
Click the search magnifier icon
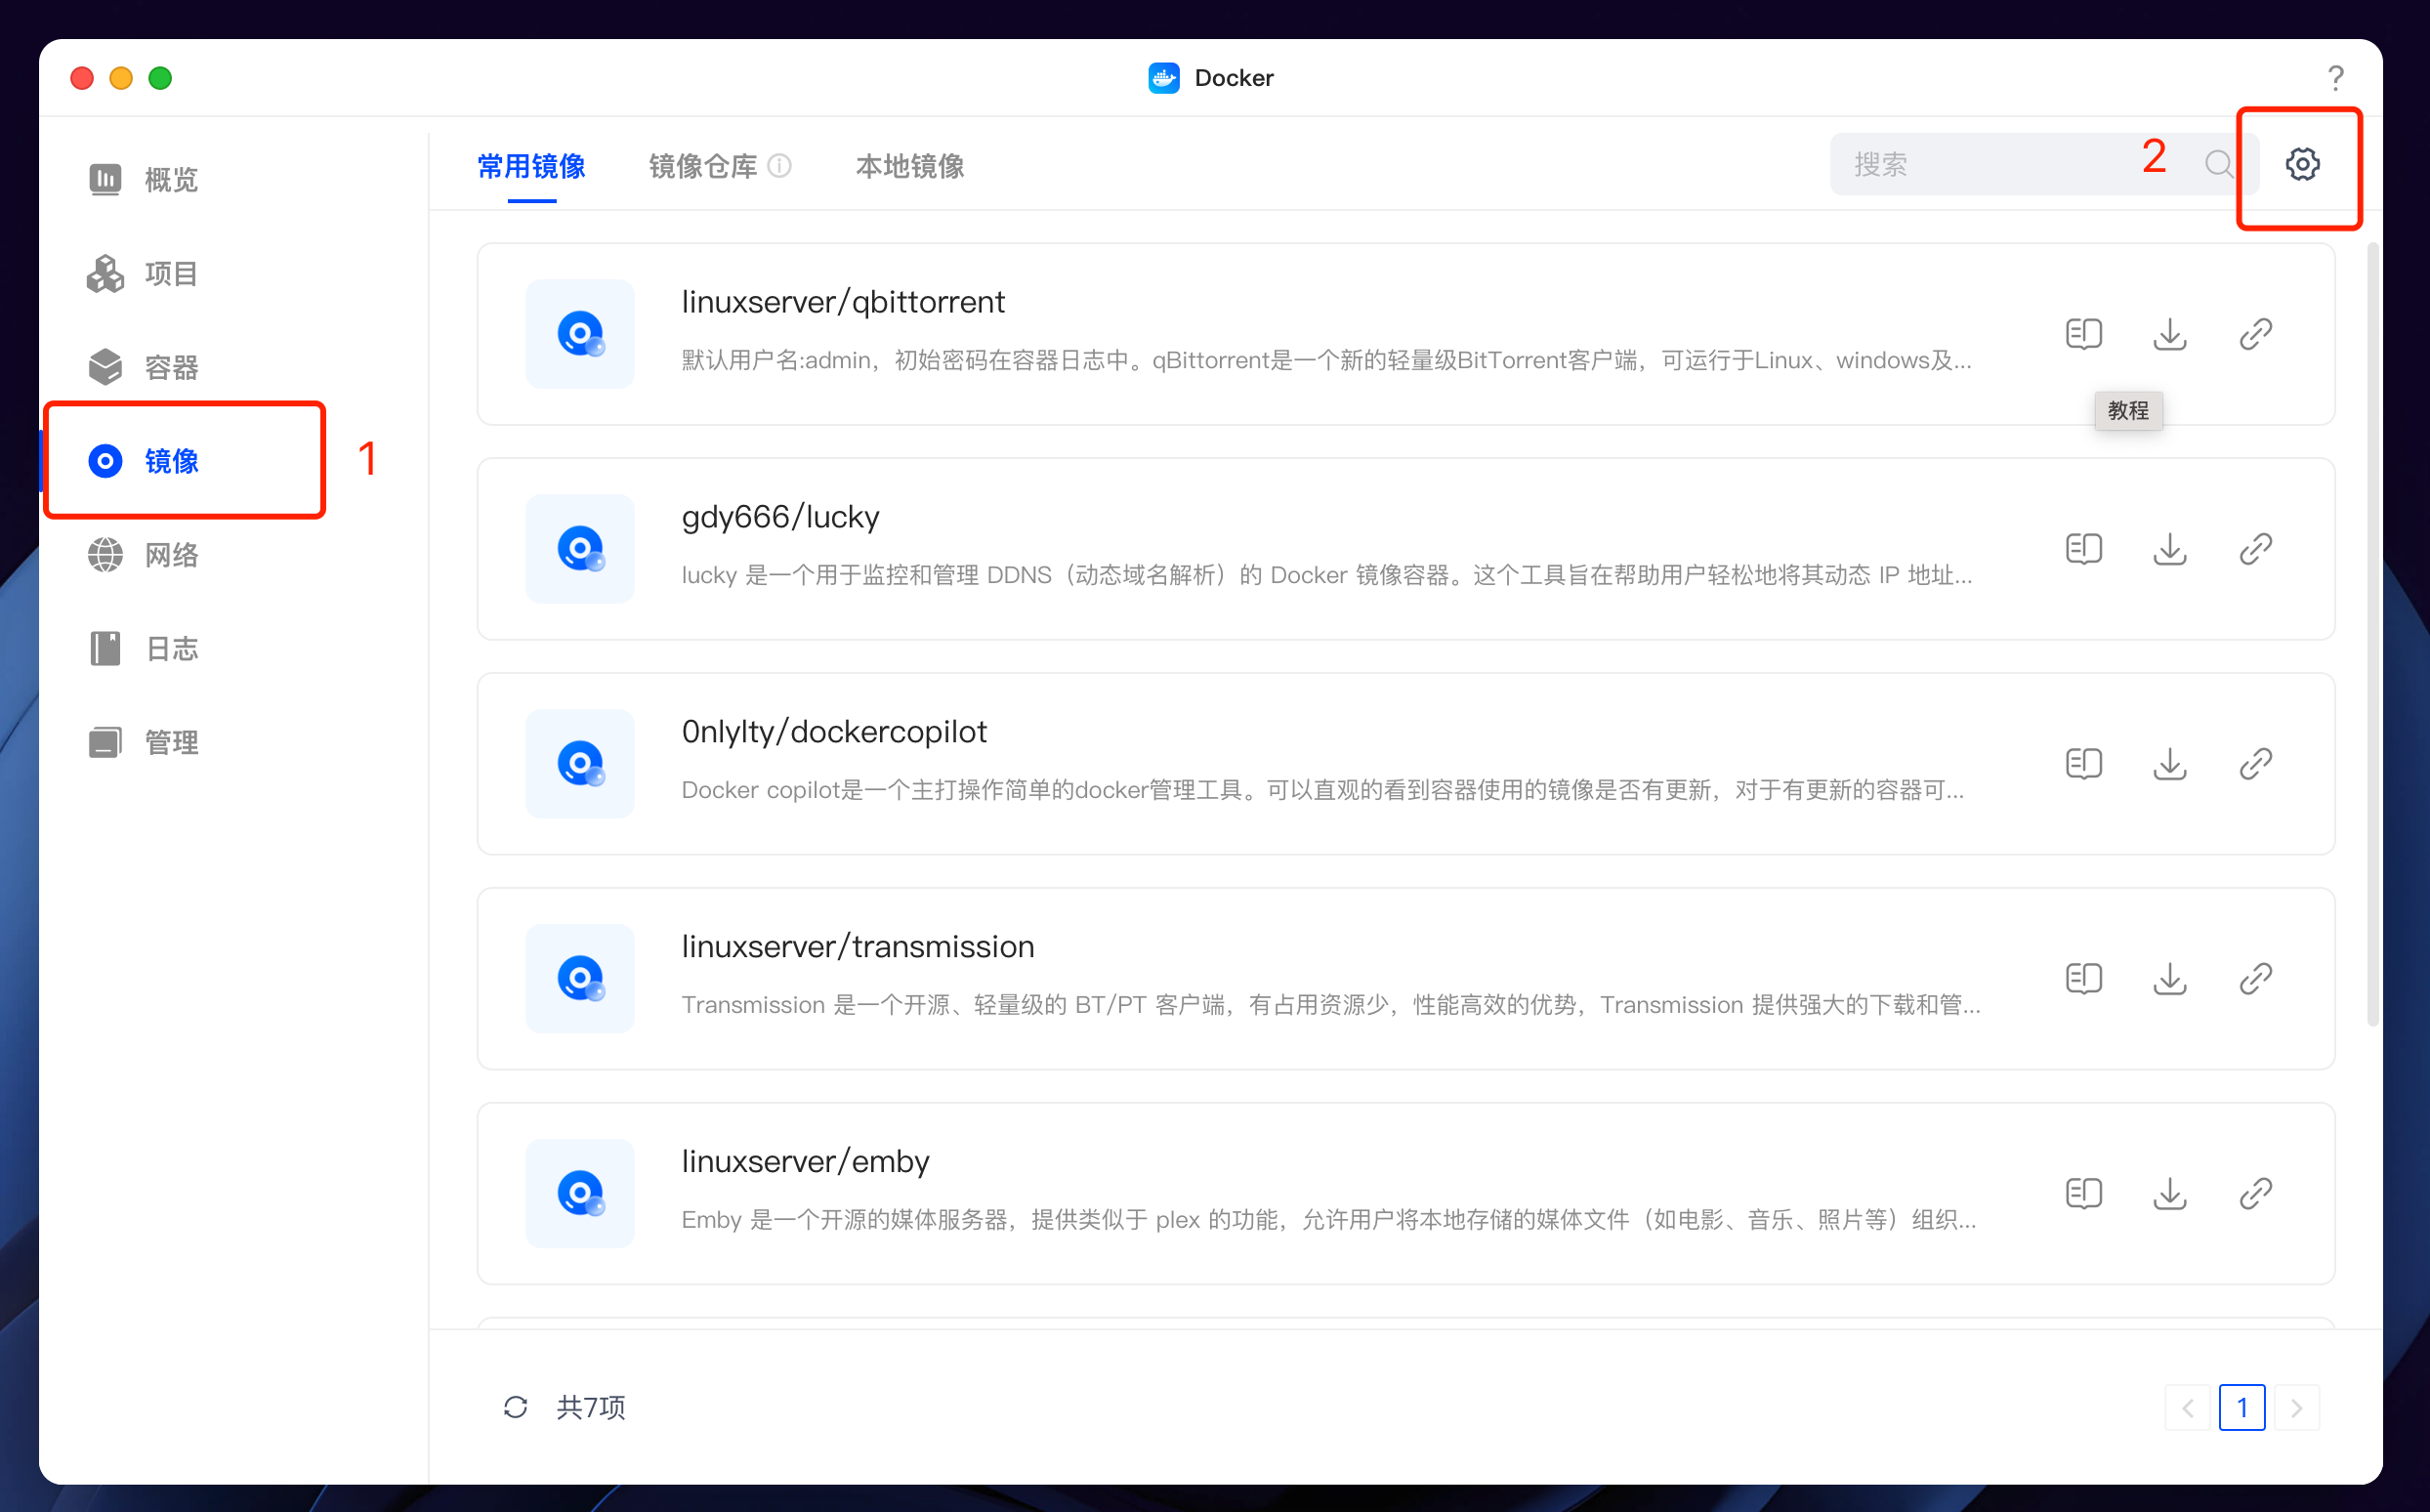click(2218, 164)
